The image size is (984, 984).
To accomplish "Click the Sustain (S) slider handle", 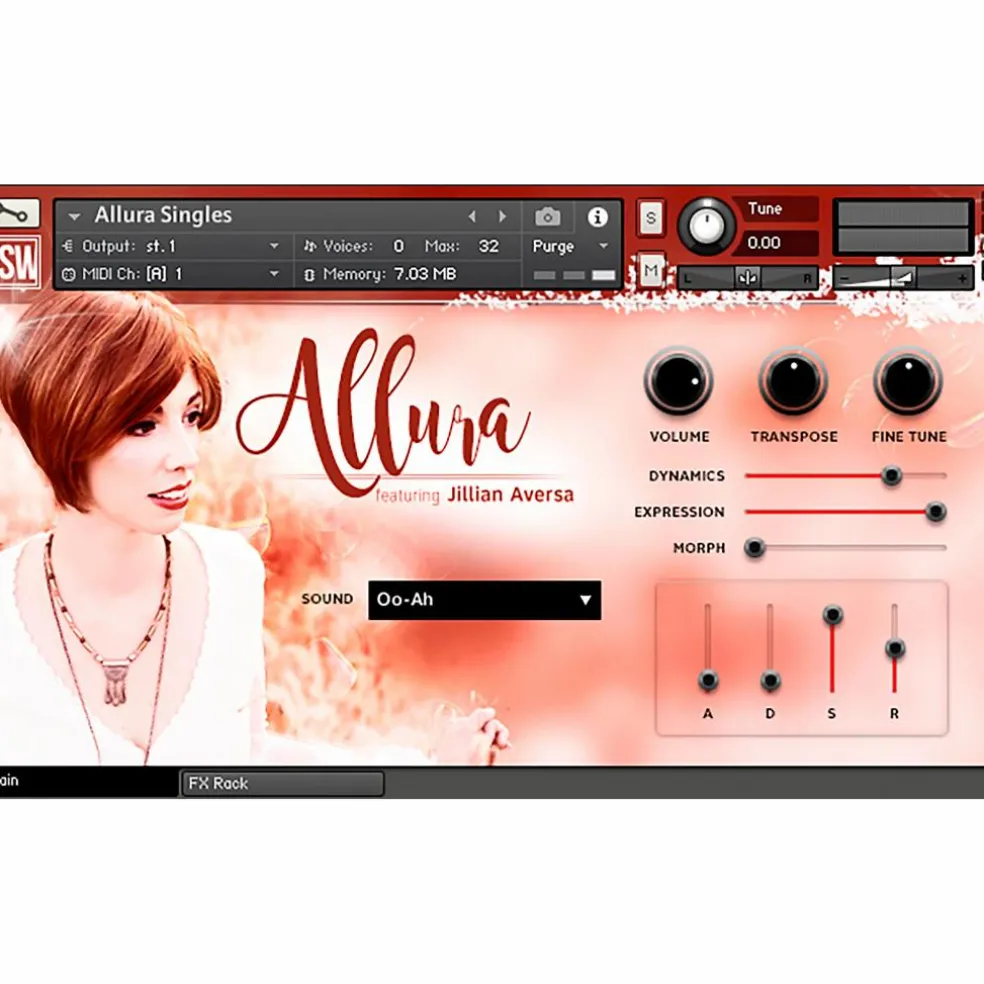I will (832, 614).
